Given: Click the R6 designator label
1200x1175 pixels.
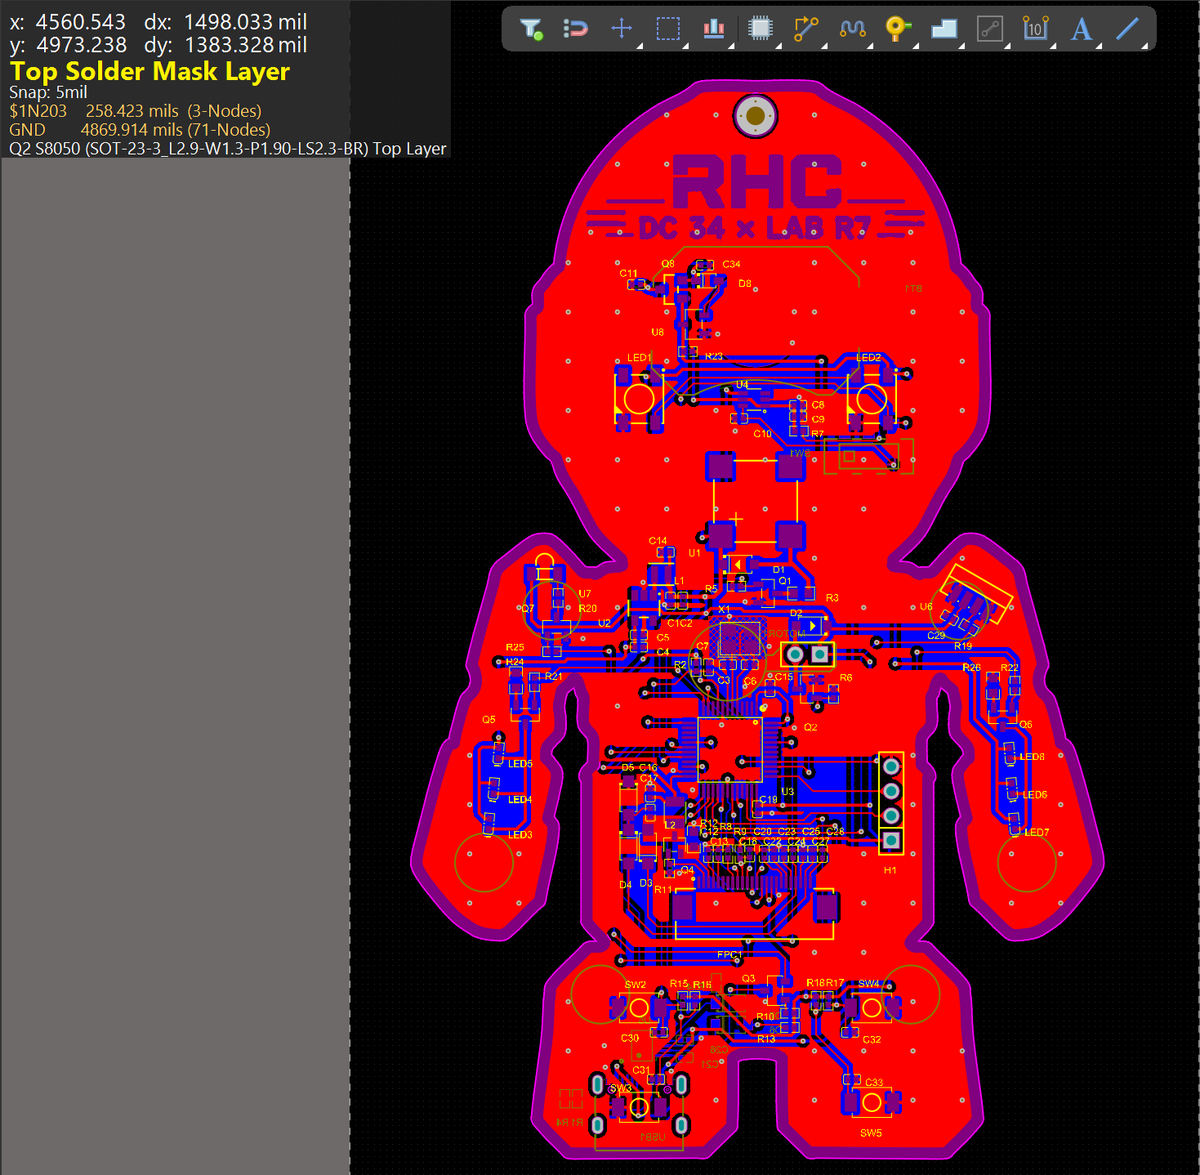Looking at the screenshot, I should click(x=846, y=677).
